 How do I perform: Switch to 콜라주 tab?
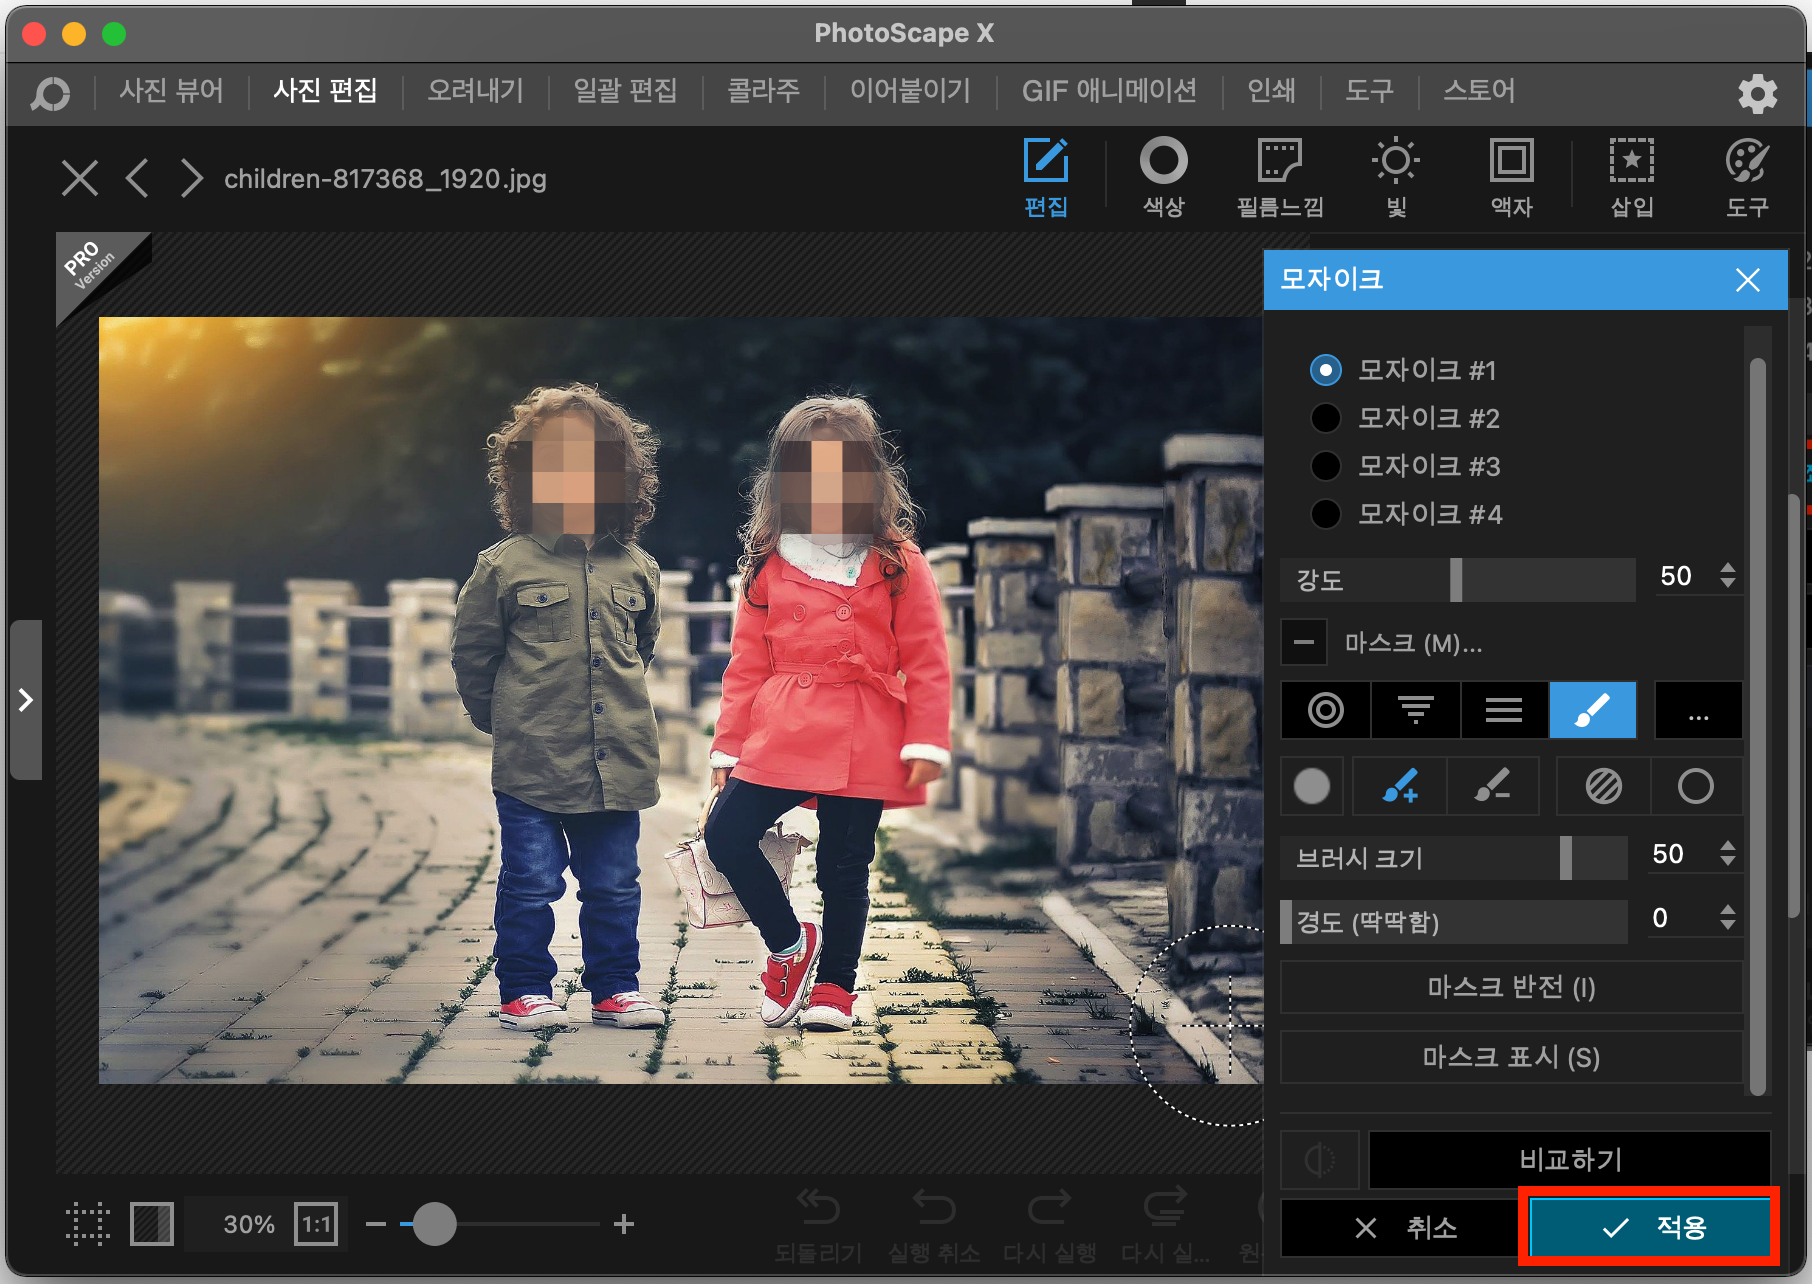pos(763,91)
